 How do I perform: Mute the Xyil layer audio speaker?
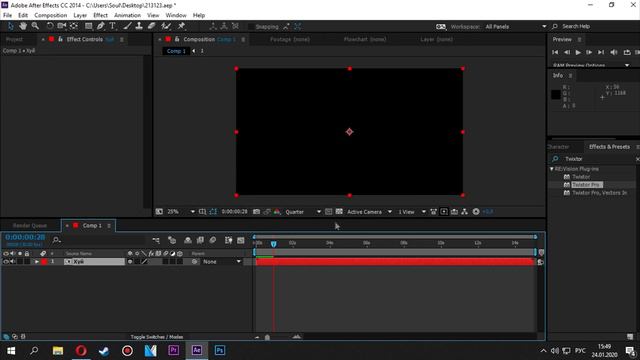click(13, 262)
